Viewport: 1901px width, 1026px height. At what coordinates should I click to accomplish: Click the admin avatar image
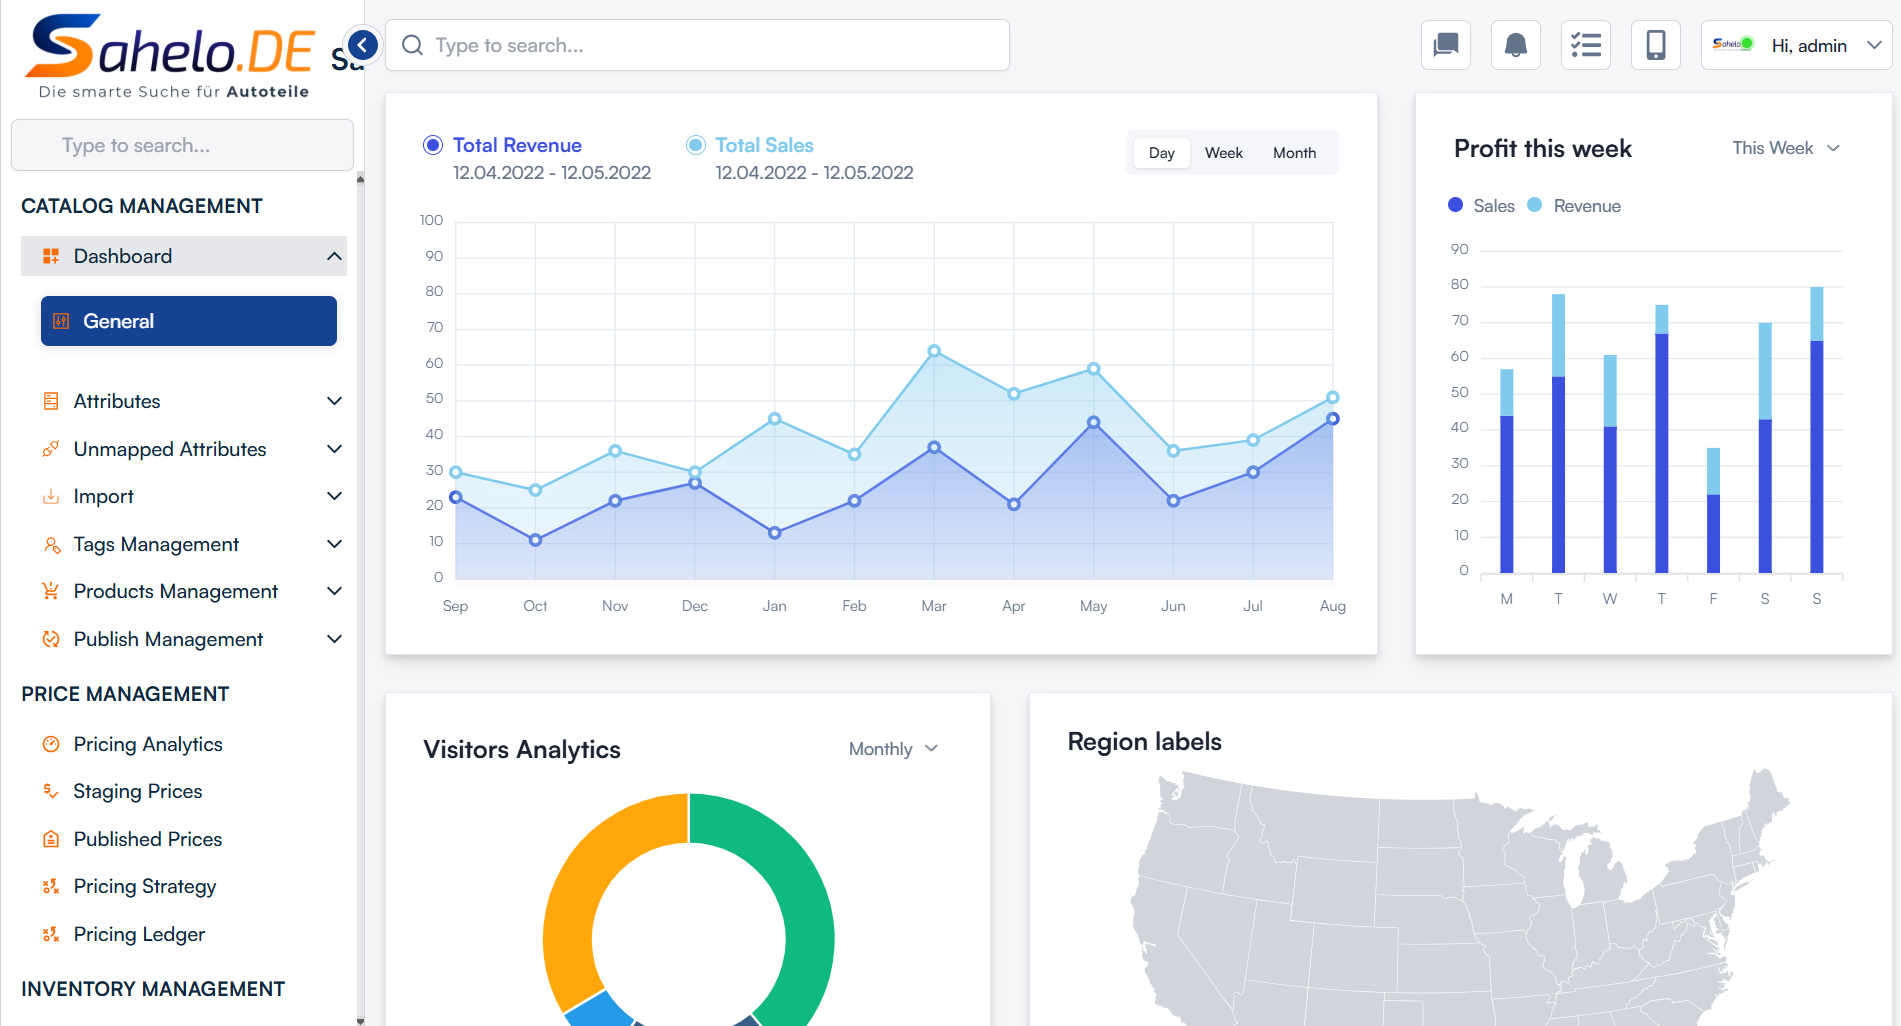tap(1733, 44)
